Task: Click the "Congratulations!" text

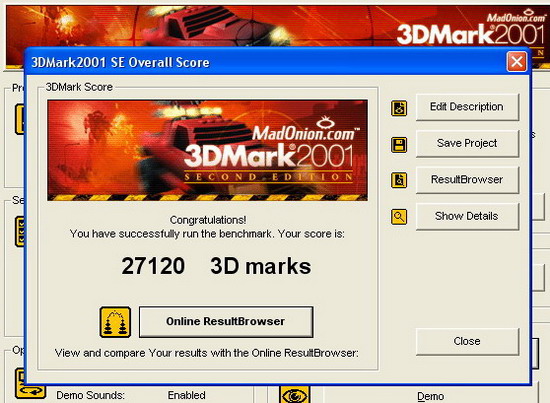Action: point(208,220)
